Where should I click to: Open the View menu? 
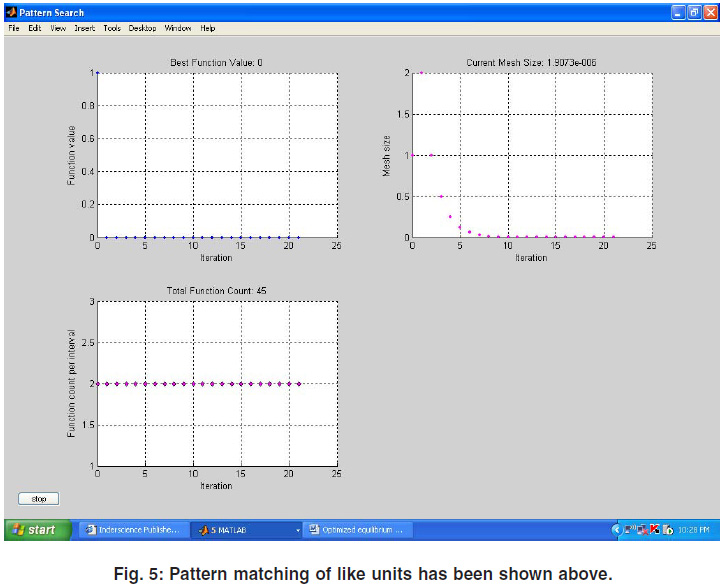(58, 28)
